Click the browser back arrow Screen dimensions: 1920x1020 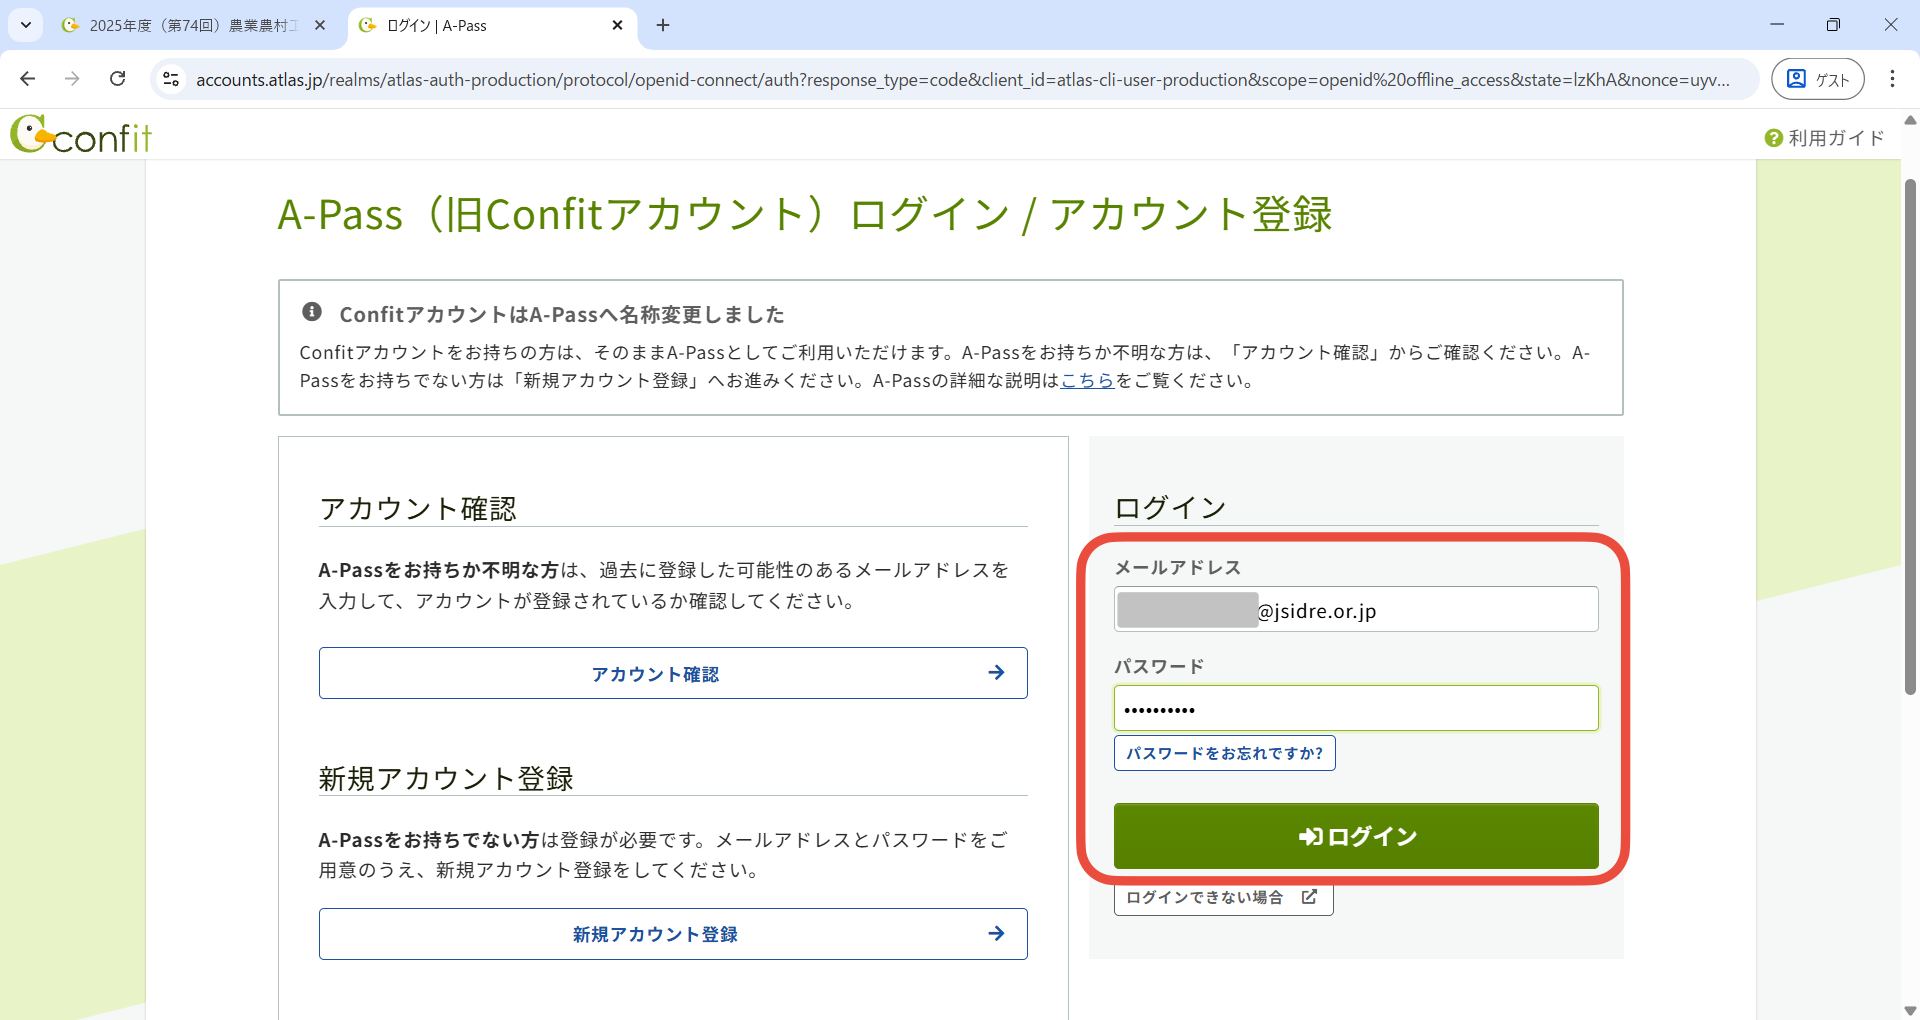pos(28,79)
